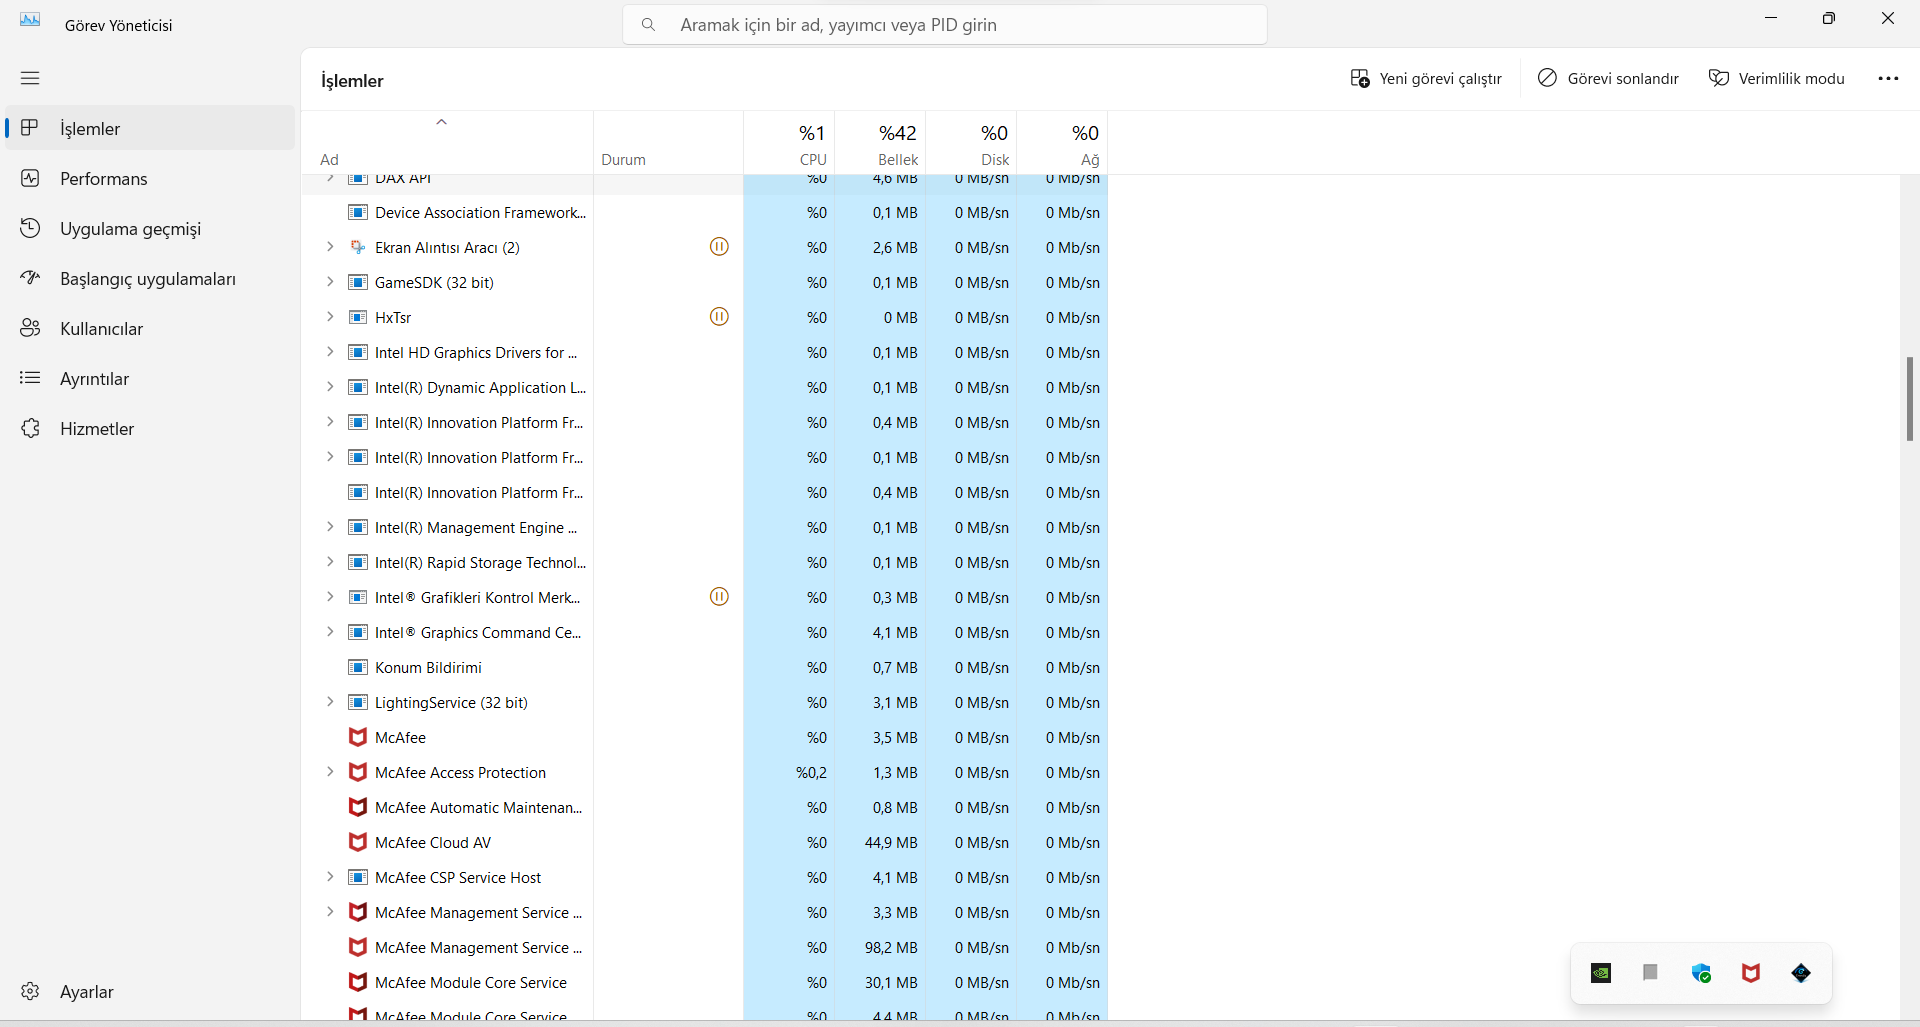1920x1027 pixels.
Task: Click the Ekran Alıntısı Aracı snipping icon
Action: [358, 247]
